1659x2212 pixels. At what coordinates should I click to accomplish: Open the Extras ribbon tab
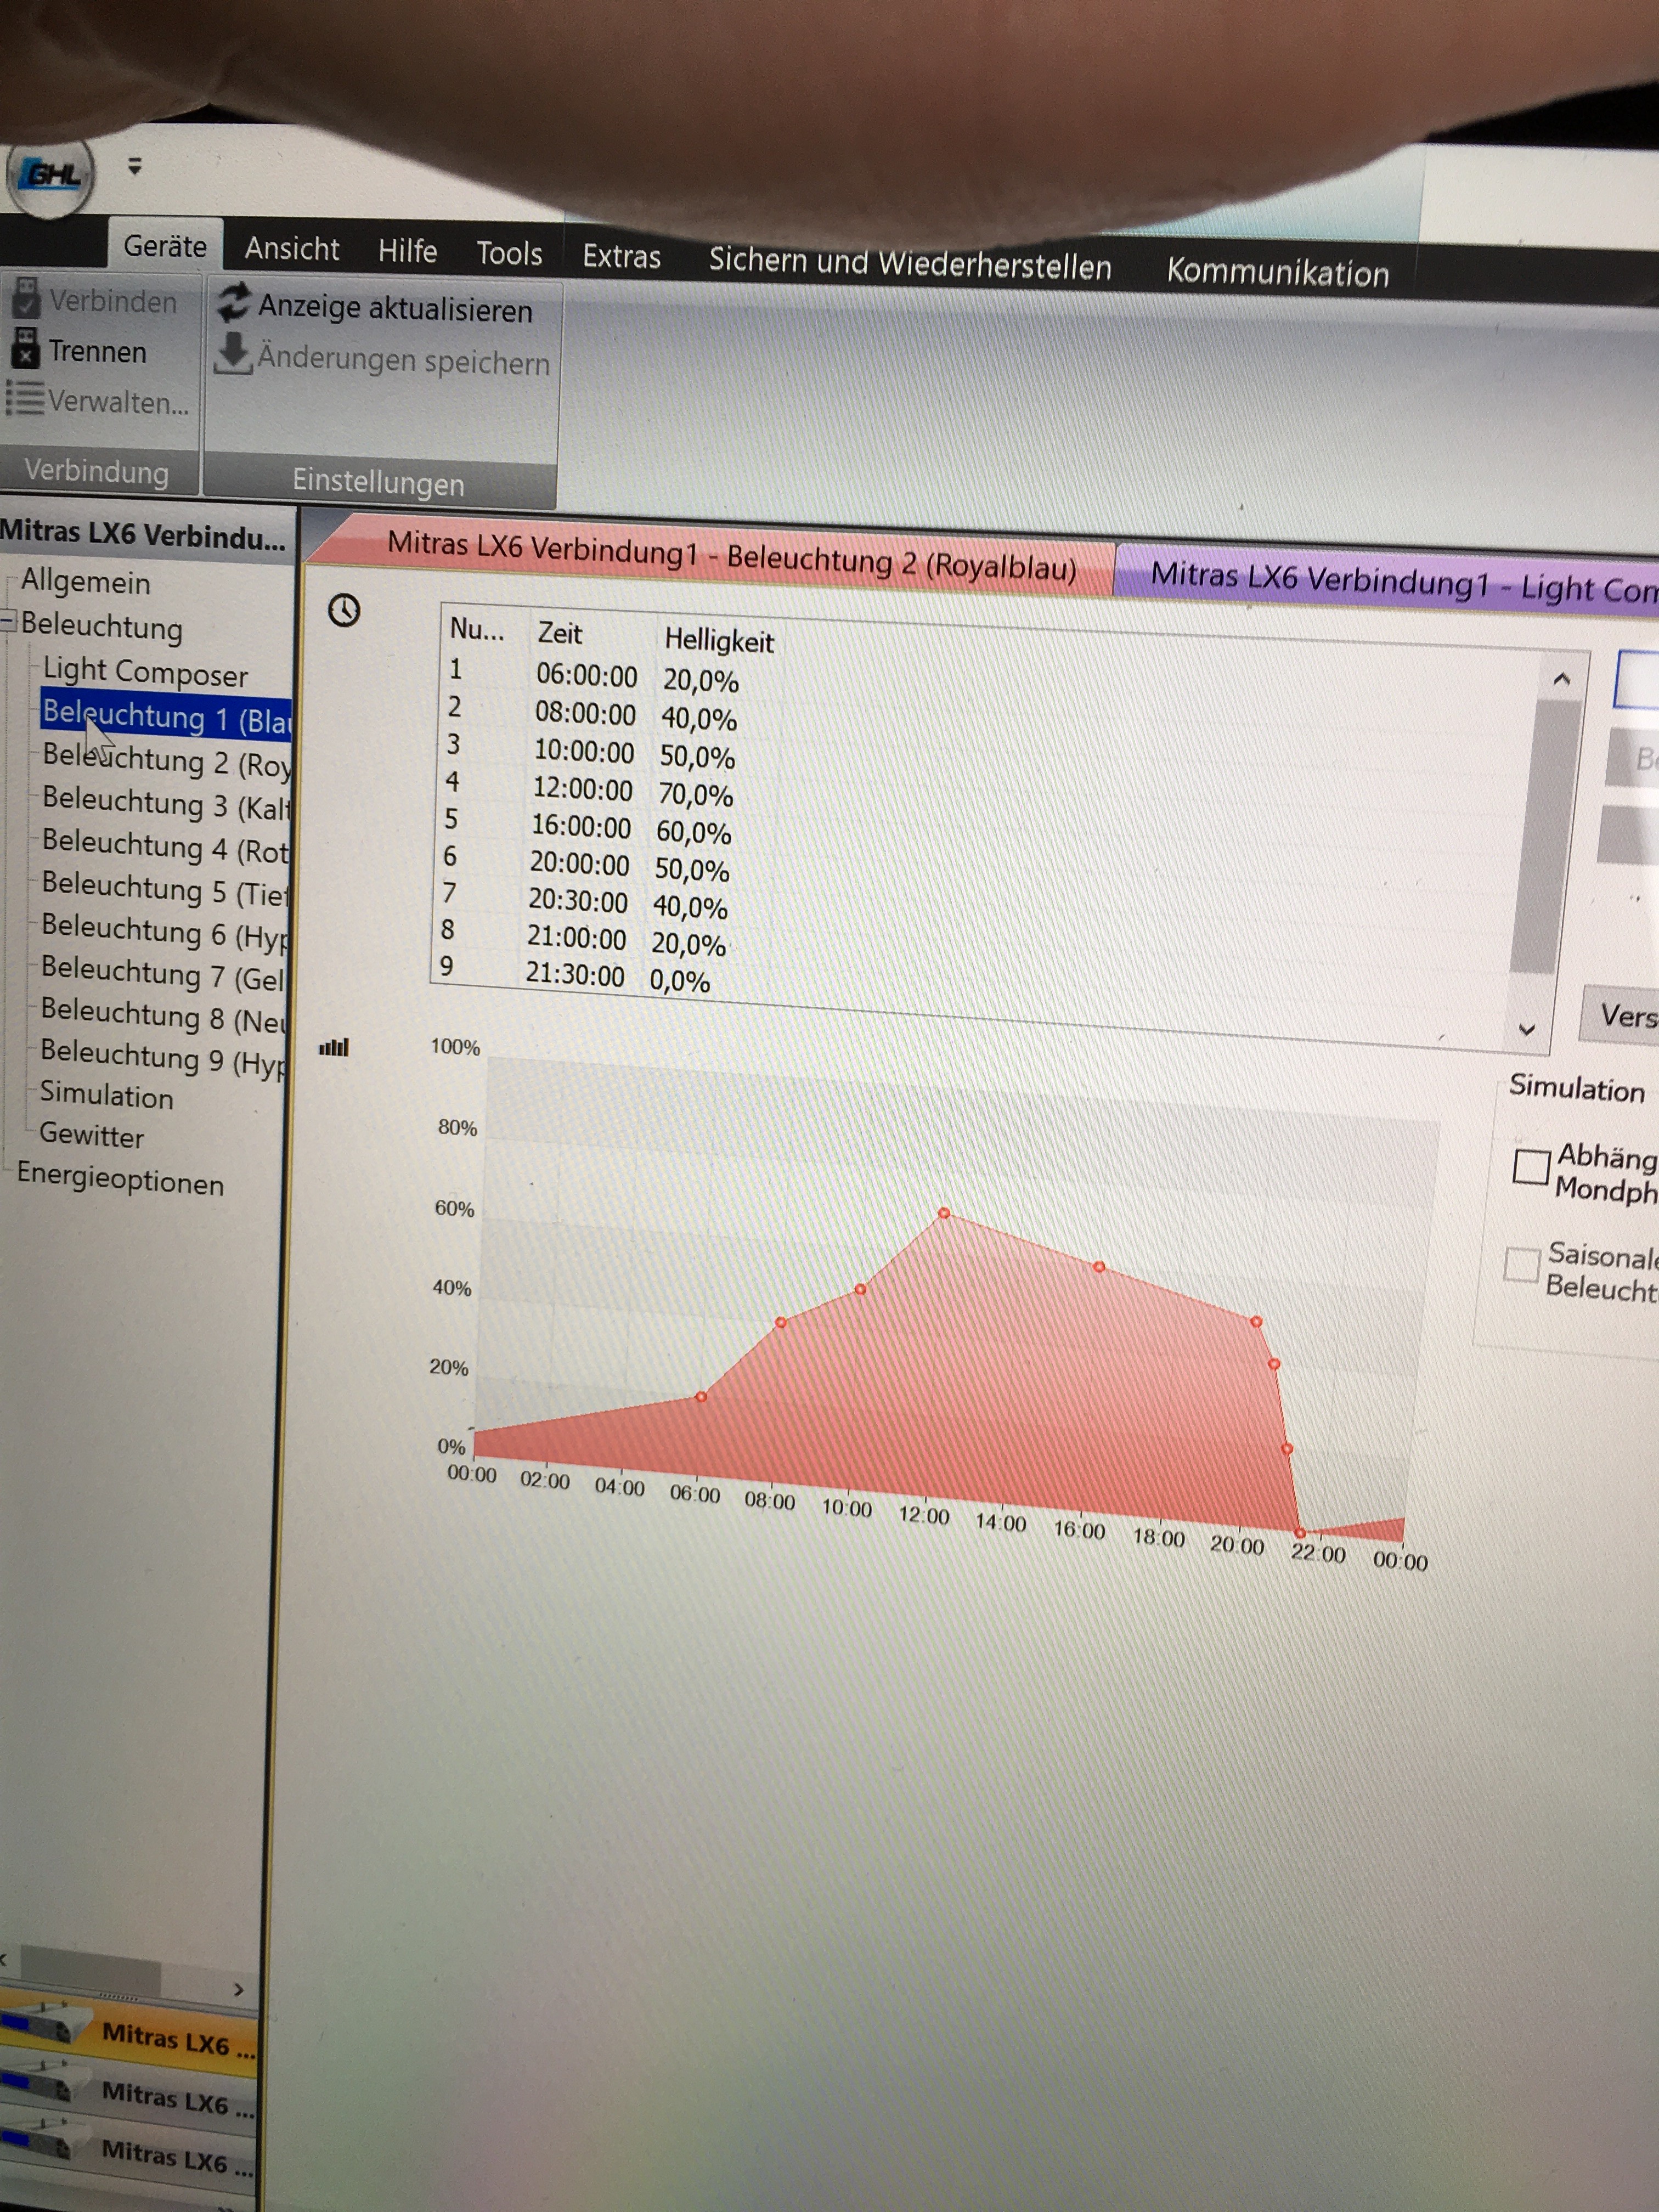click(621, 256)
